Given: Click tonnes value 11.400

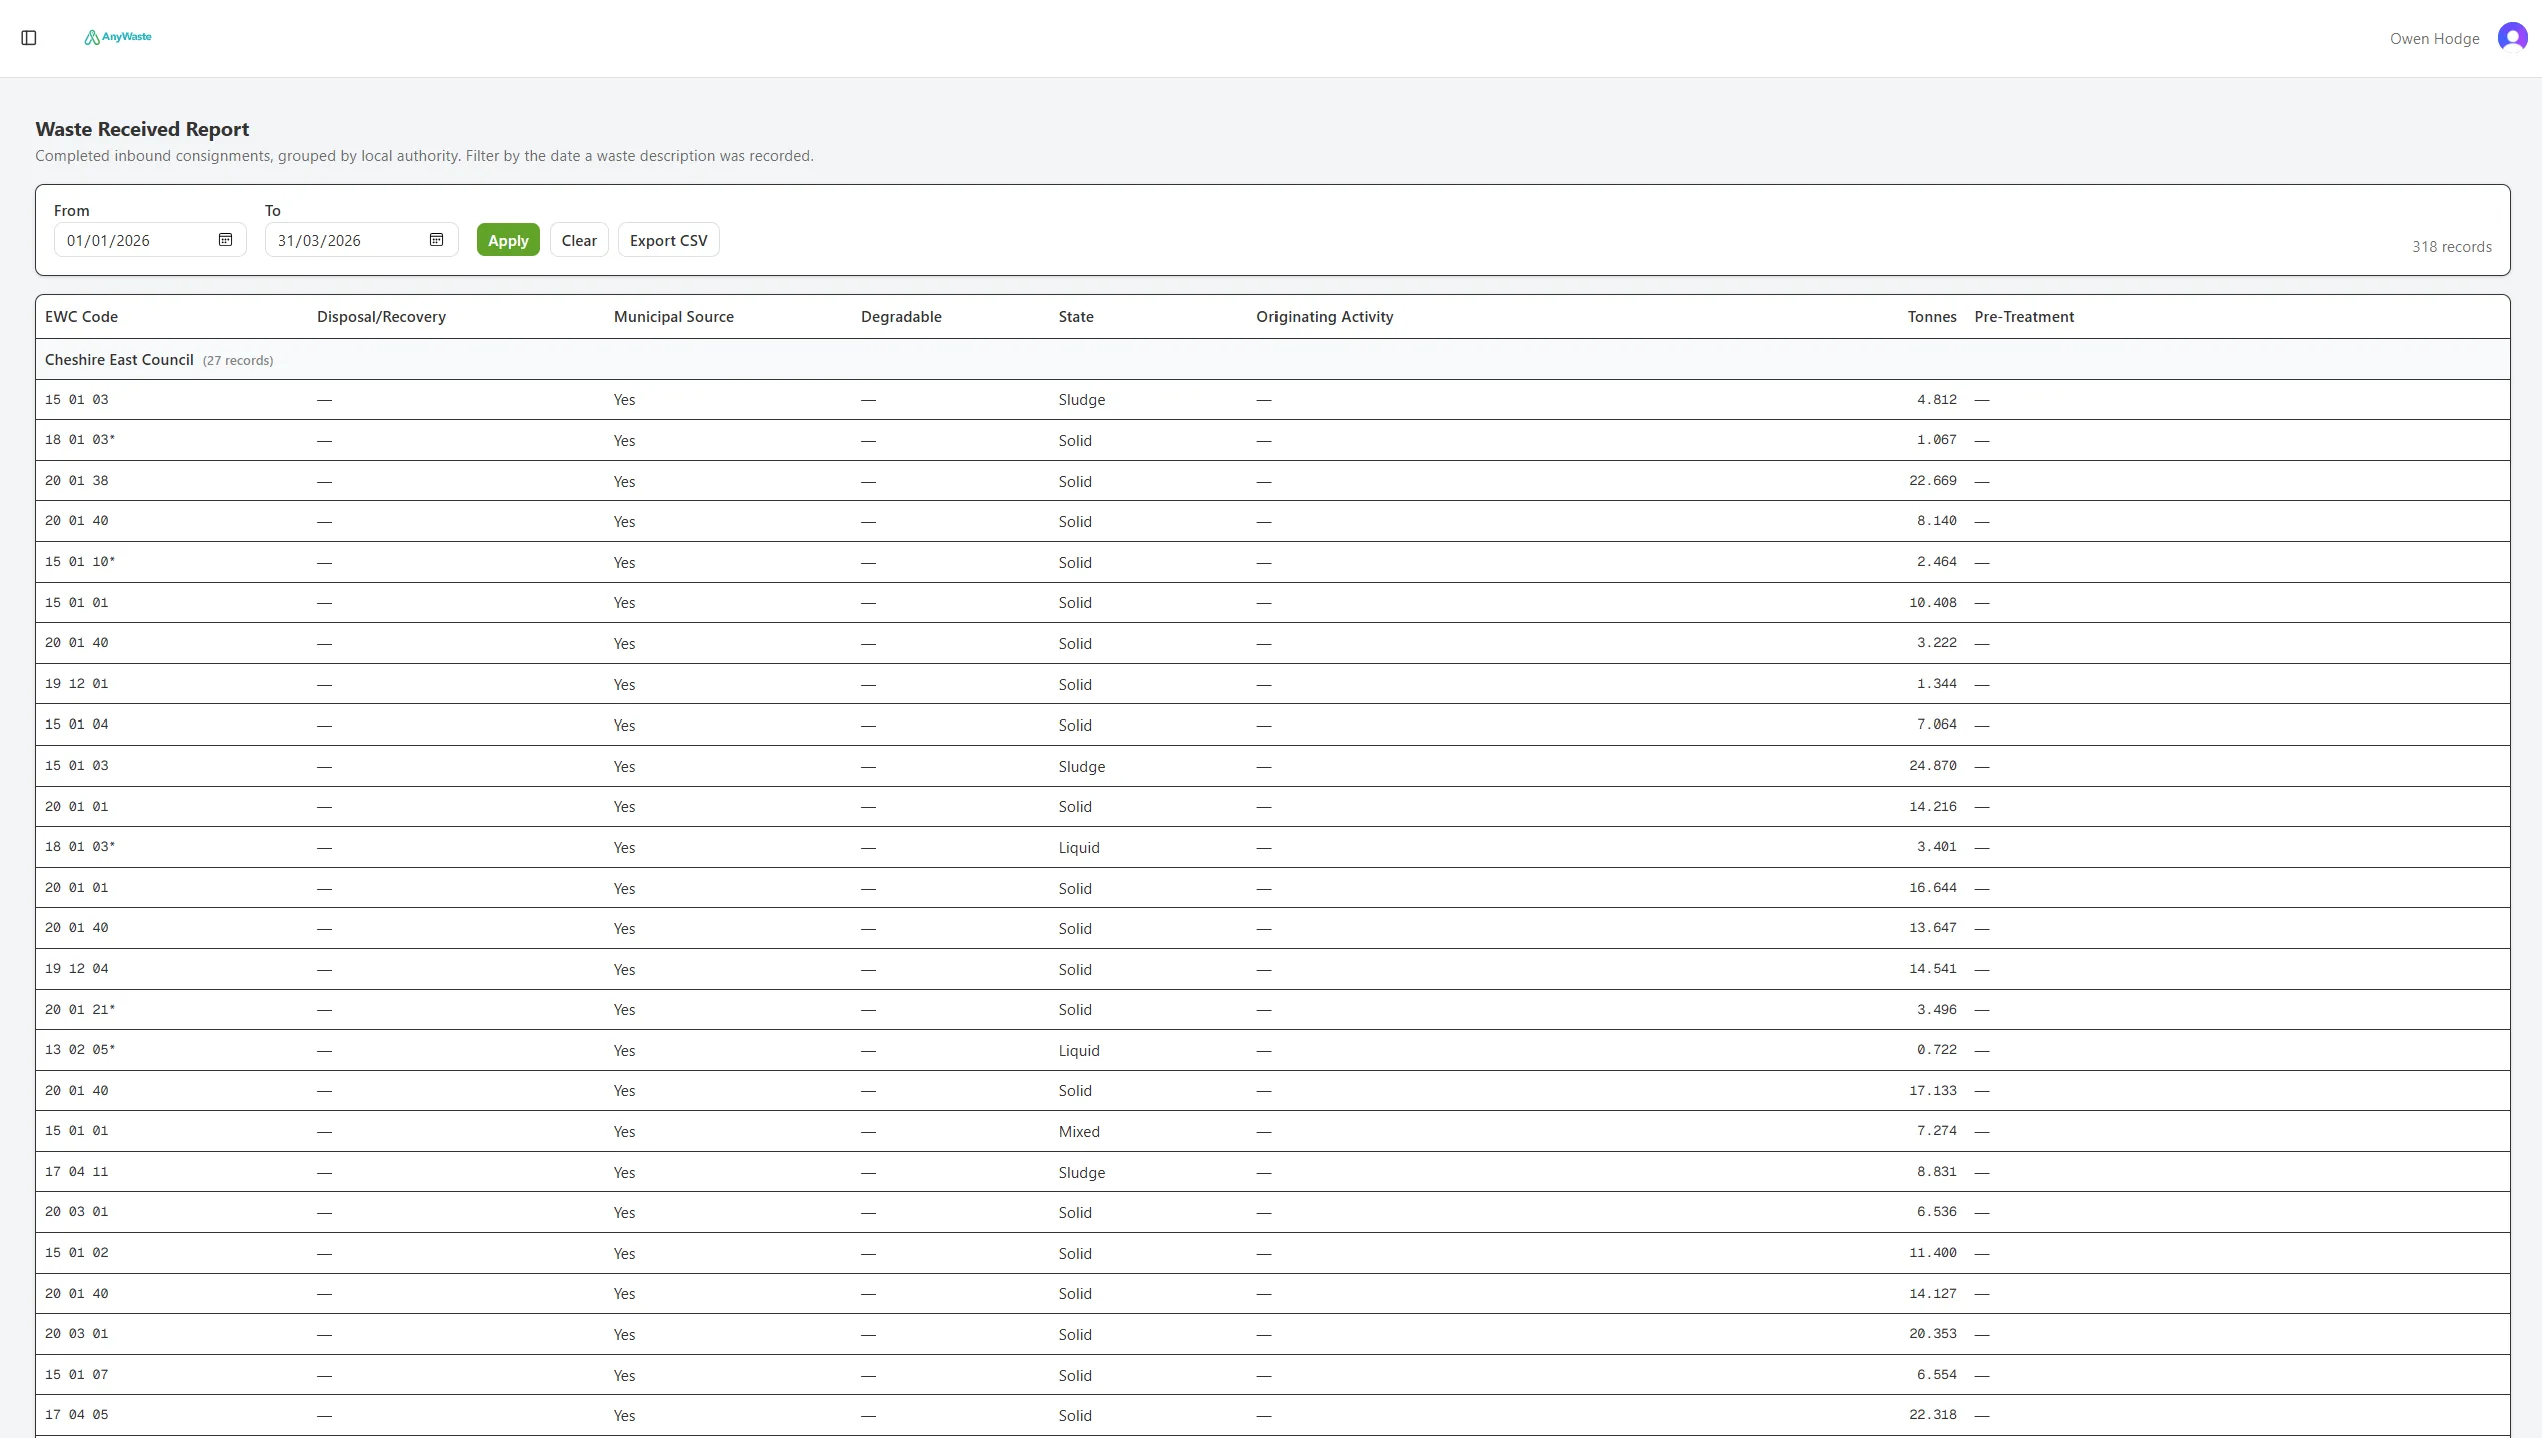Looking at the screenshot, I should click(x=1932, y=1253).
